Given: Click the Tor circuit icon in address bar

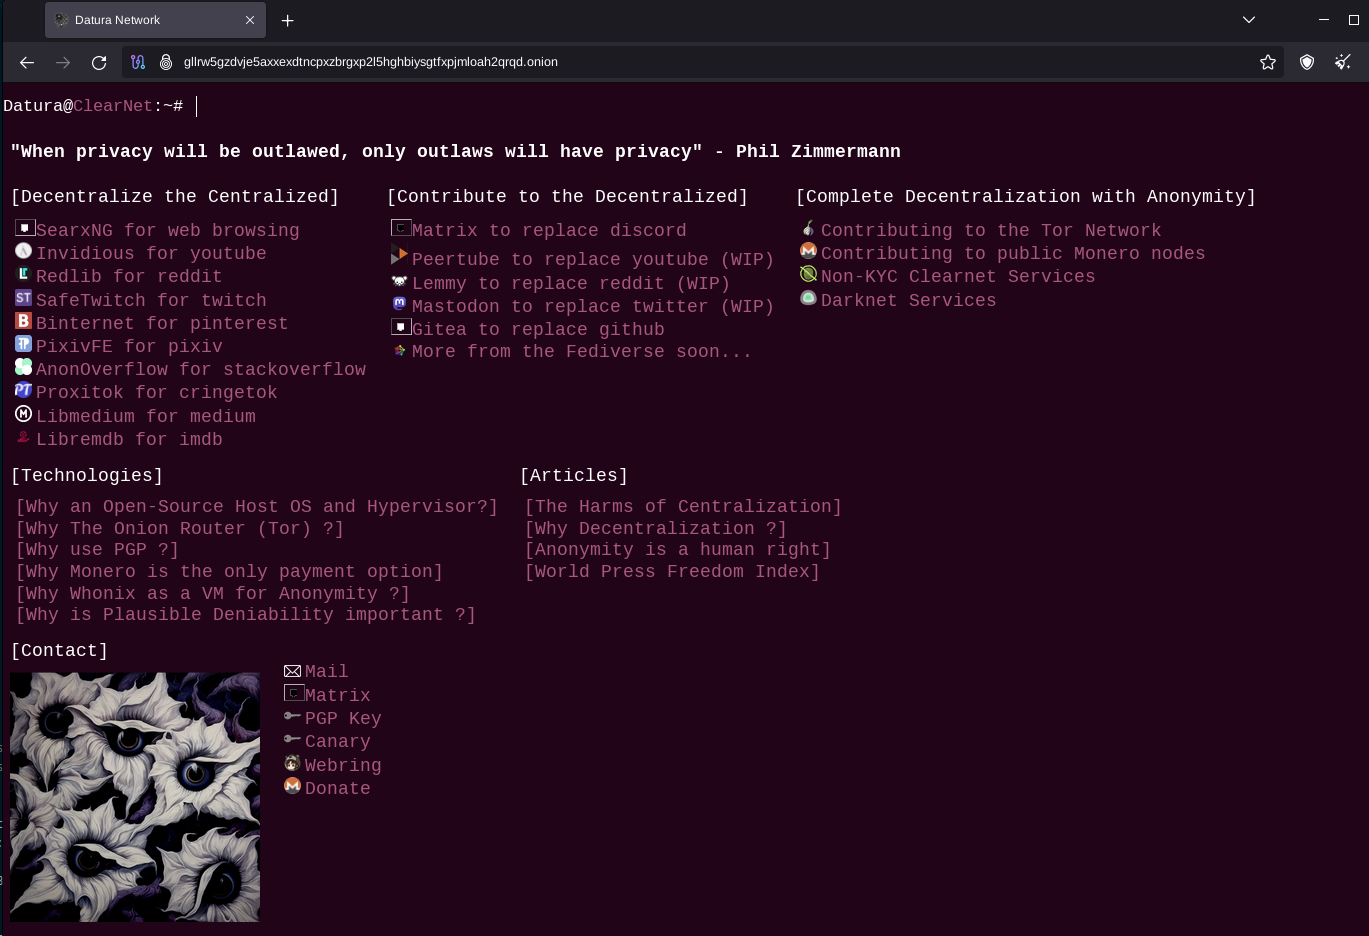Looking at the screenshot, I should 138,62.
